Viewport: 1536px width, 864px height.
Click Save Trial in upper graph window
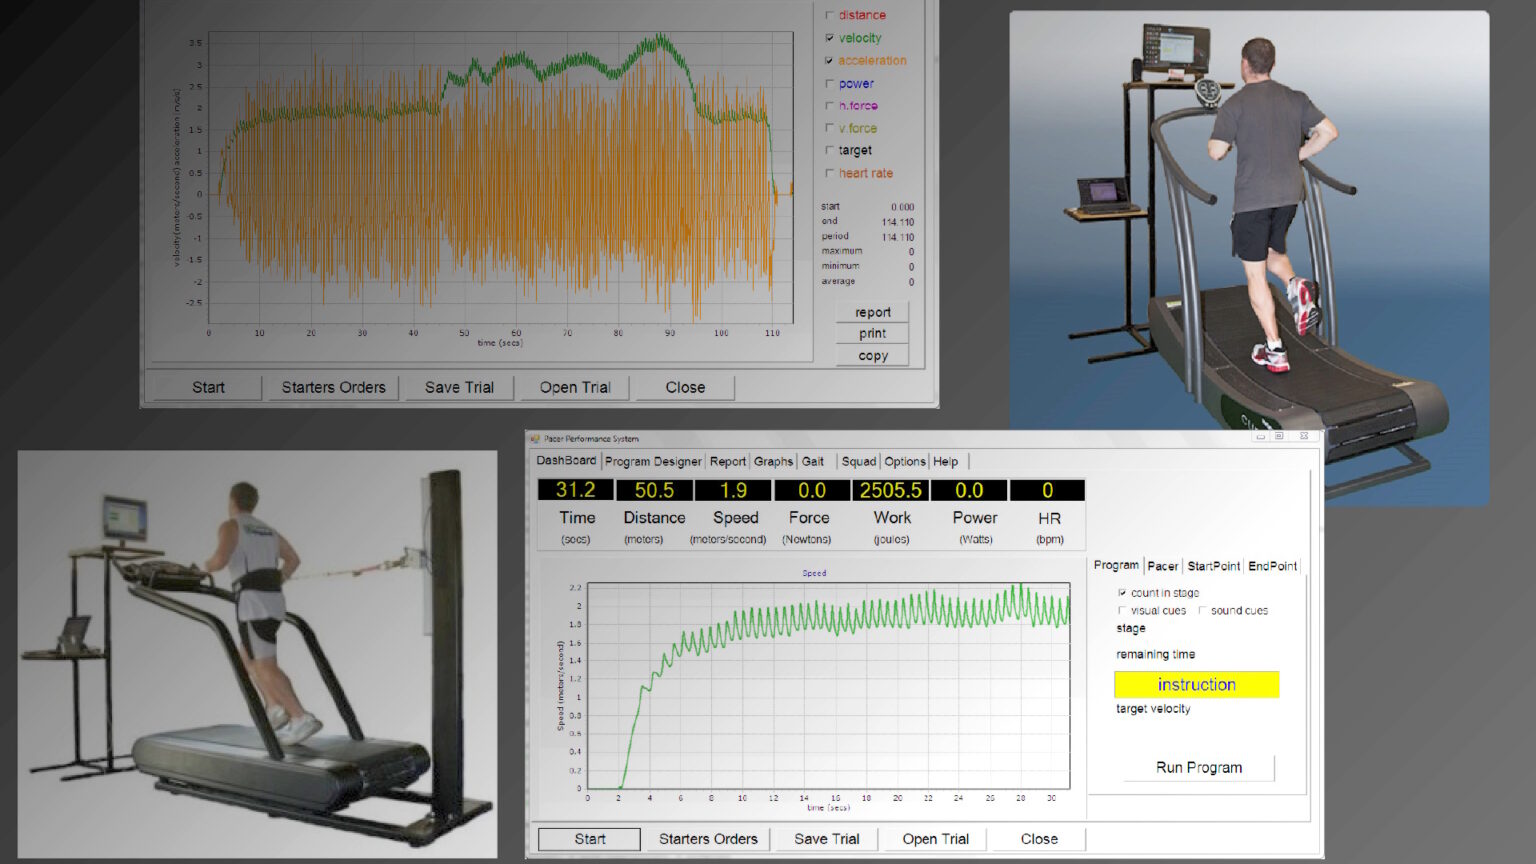[459, 387]
